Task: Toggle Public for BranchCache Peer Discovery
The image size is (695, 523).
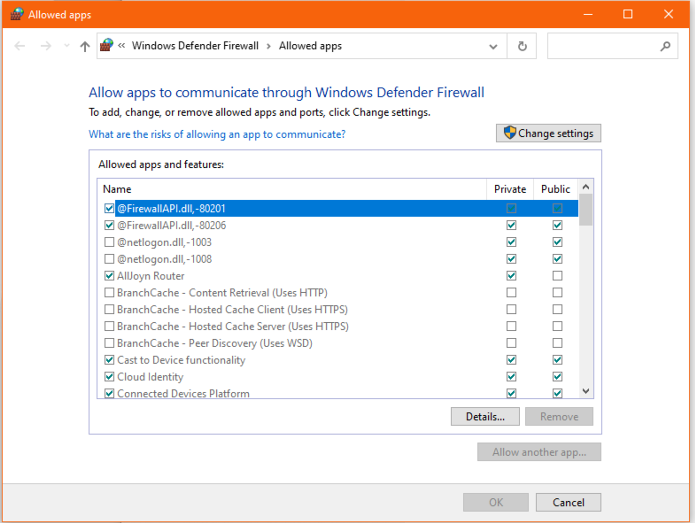Action: click(557, 343)
